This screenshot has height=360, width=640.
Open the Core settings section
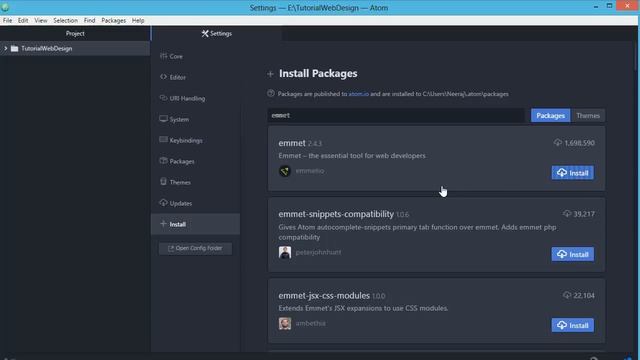tap(171, 56)
